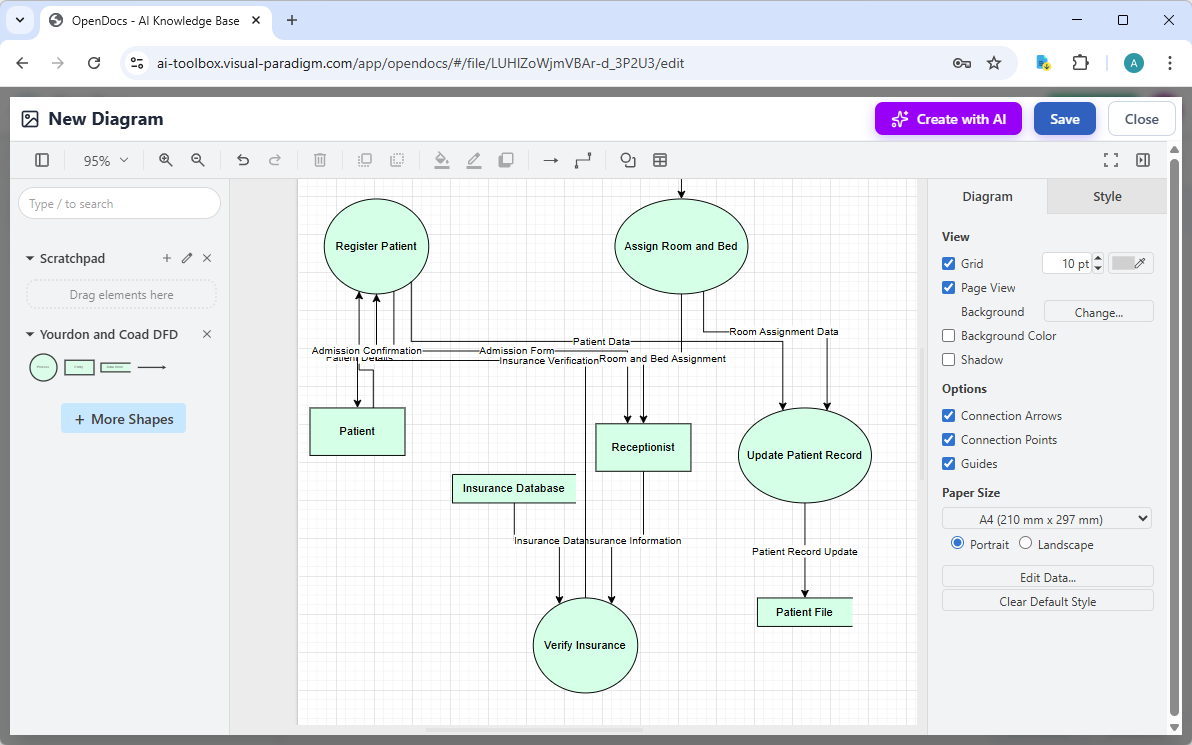The image size is (1192, 745).
Task: Open the grid color swatch picker
Action: click(x=1130, y=263)
